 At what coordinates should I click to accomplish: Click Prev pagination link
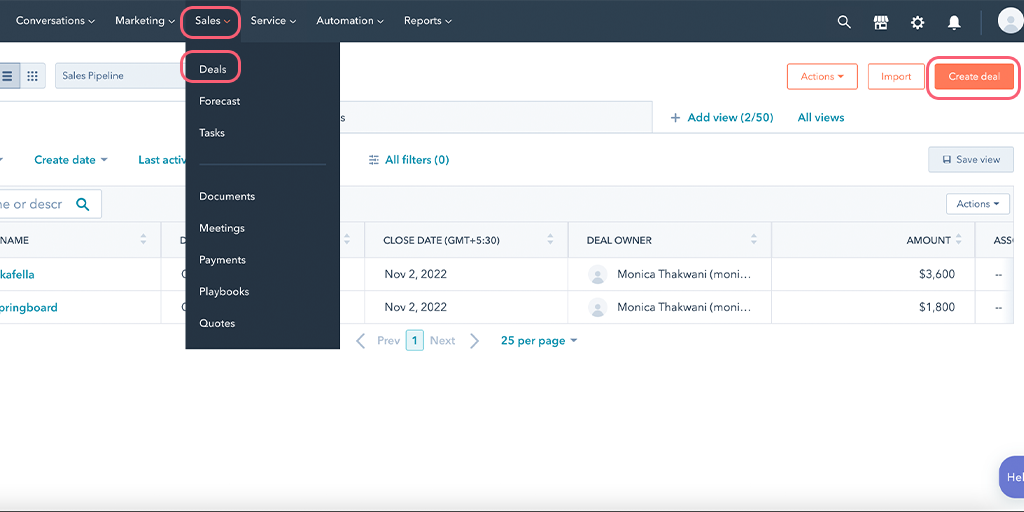389,341
